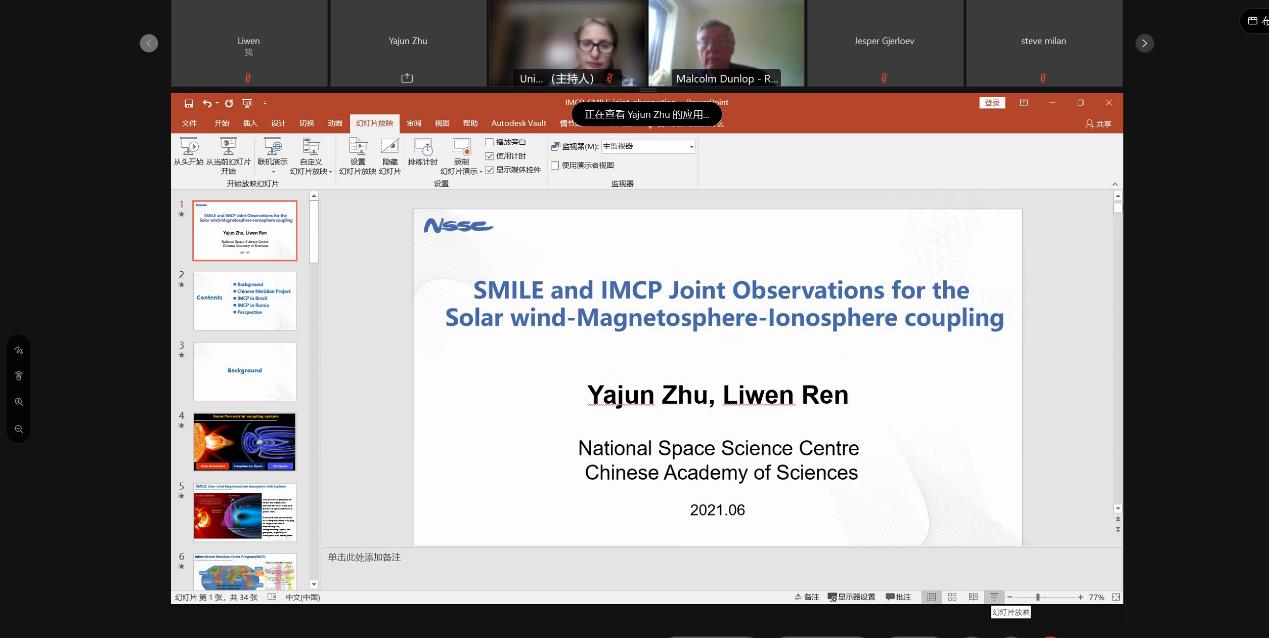Viewport: 1269px width, 638px height.
Task: Toggle Use Timings (使用计时) checkbox
Action: coord(490,156)
